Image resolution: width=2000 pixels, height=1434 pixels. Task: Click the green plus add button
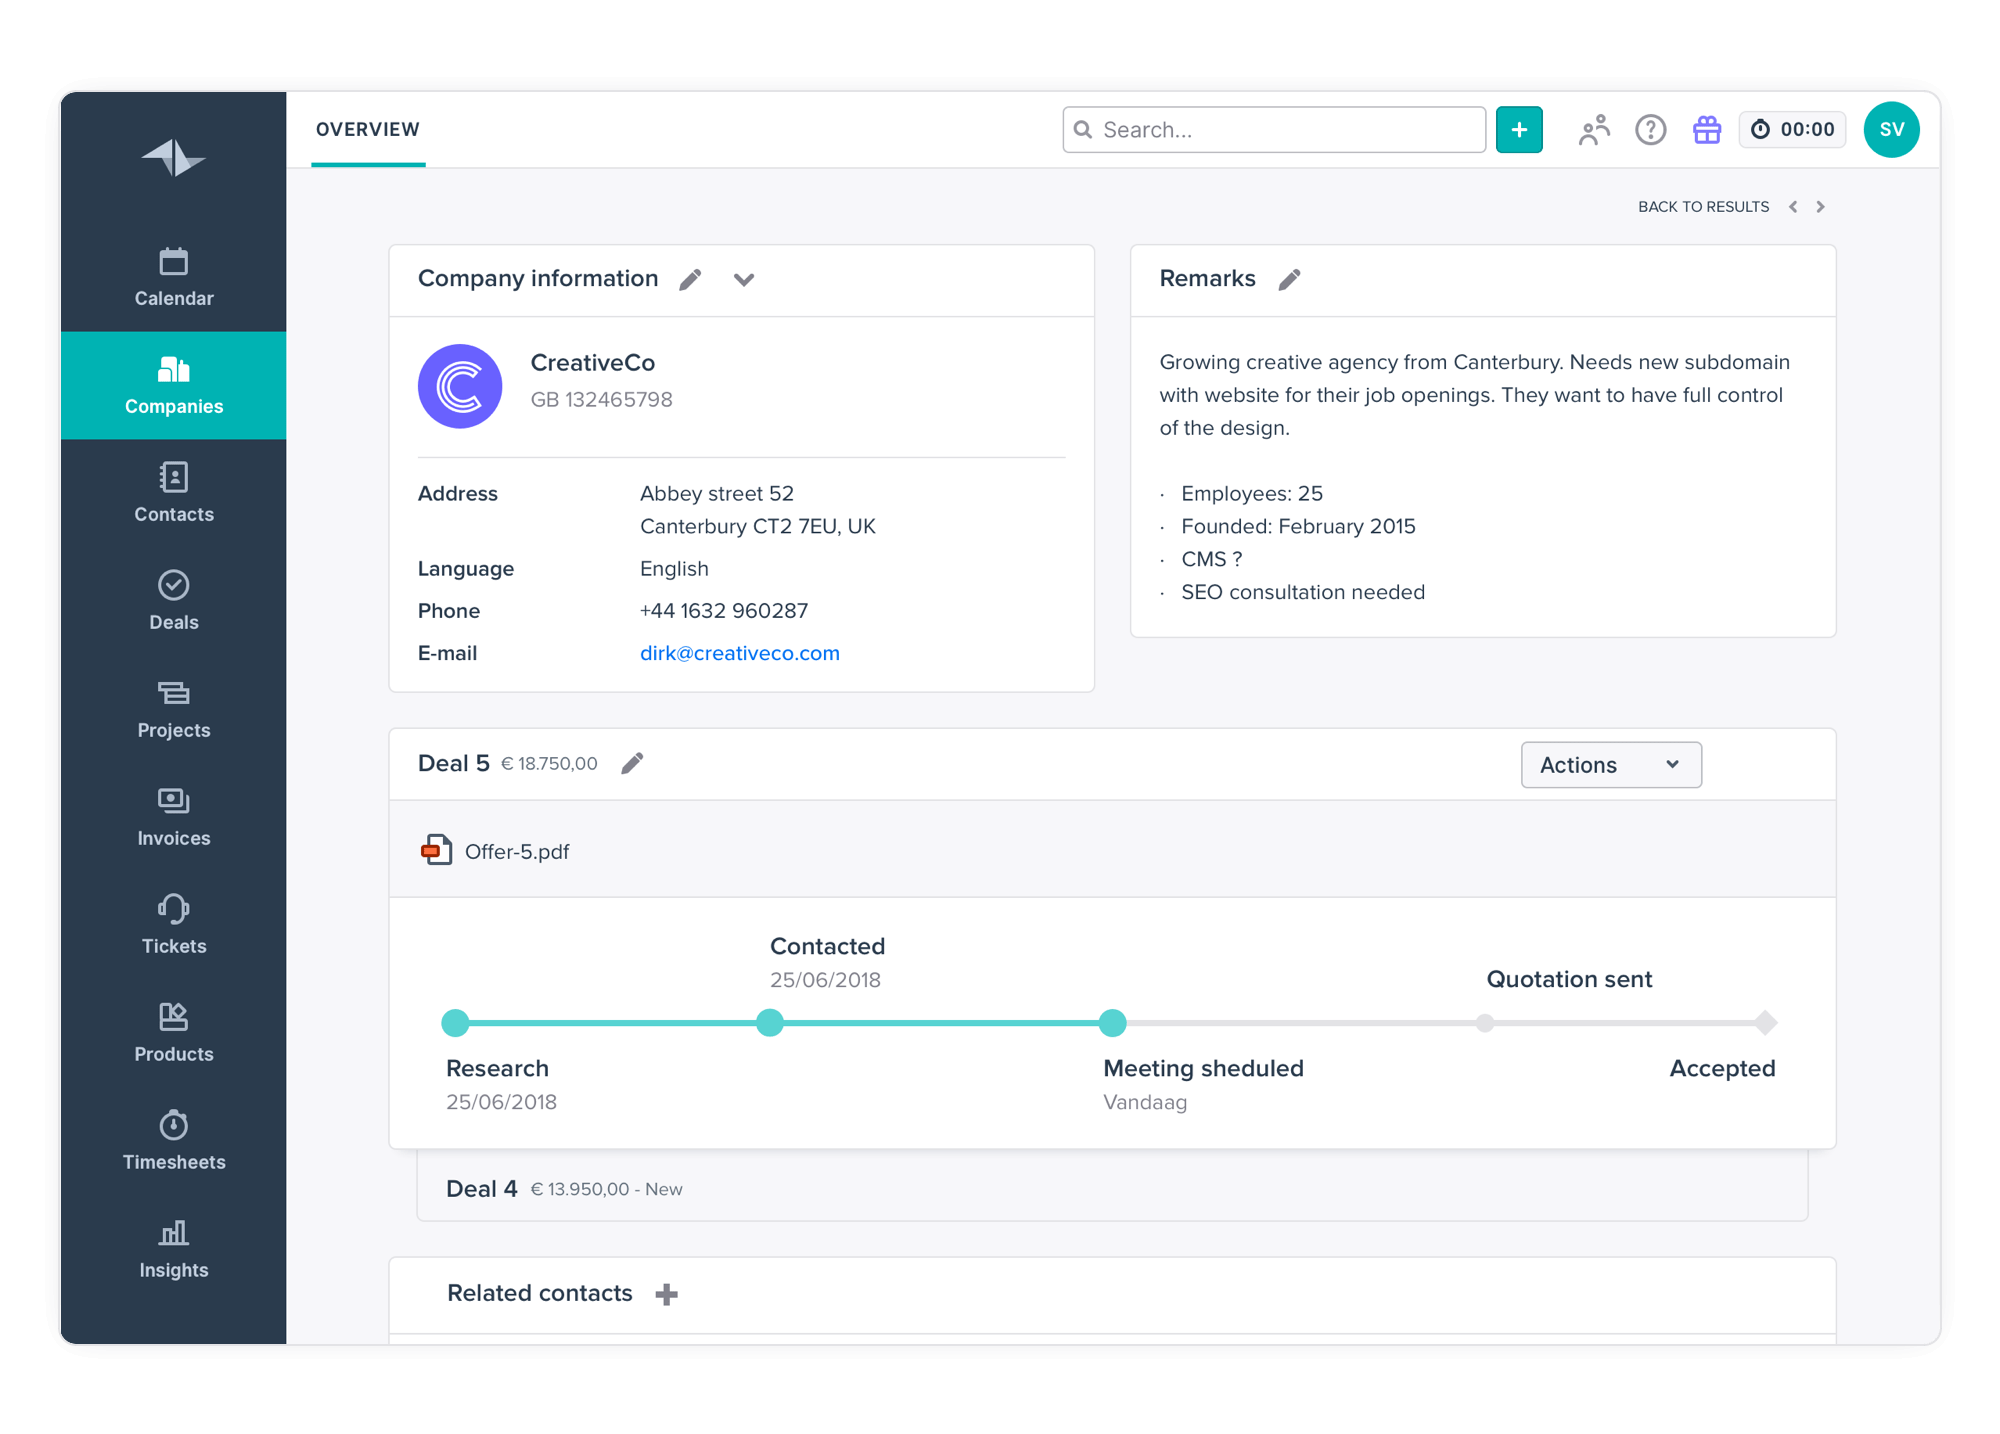pyautogui.click(x=1519, y=130)
